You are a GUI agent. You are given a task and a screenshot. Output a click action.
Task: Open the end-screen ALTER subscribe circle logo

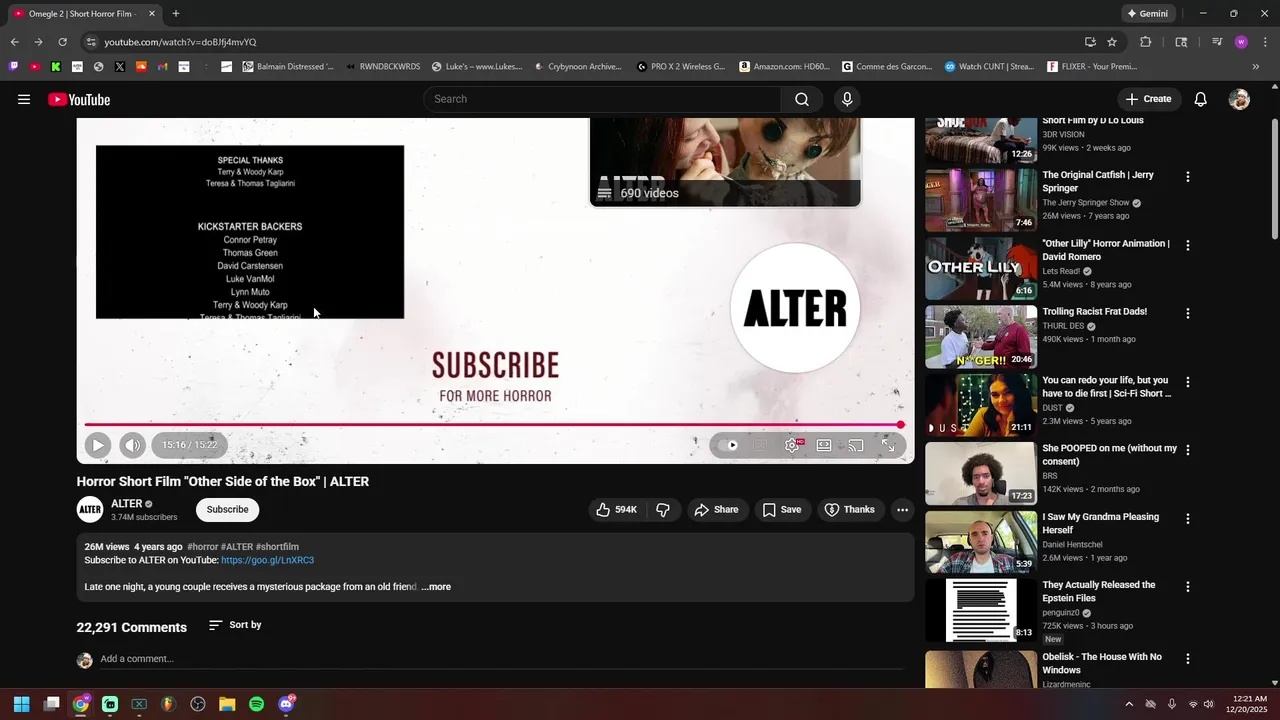click(x=795, y=308)
